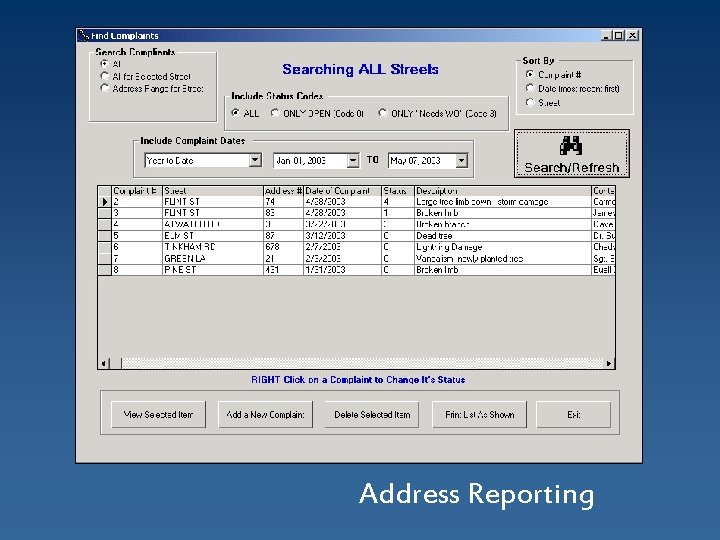
Task: Choose ALL status codes radio
Action: coord(236,113)
